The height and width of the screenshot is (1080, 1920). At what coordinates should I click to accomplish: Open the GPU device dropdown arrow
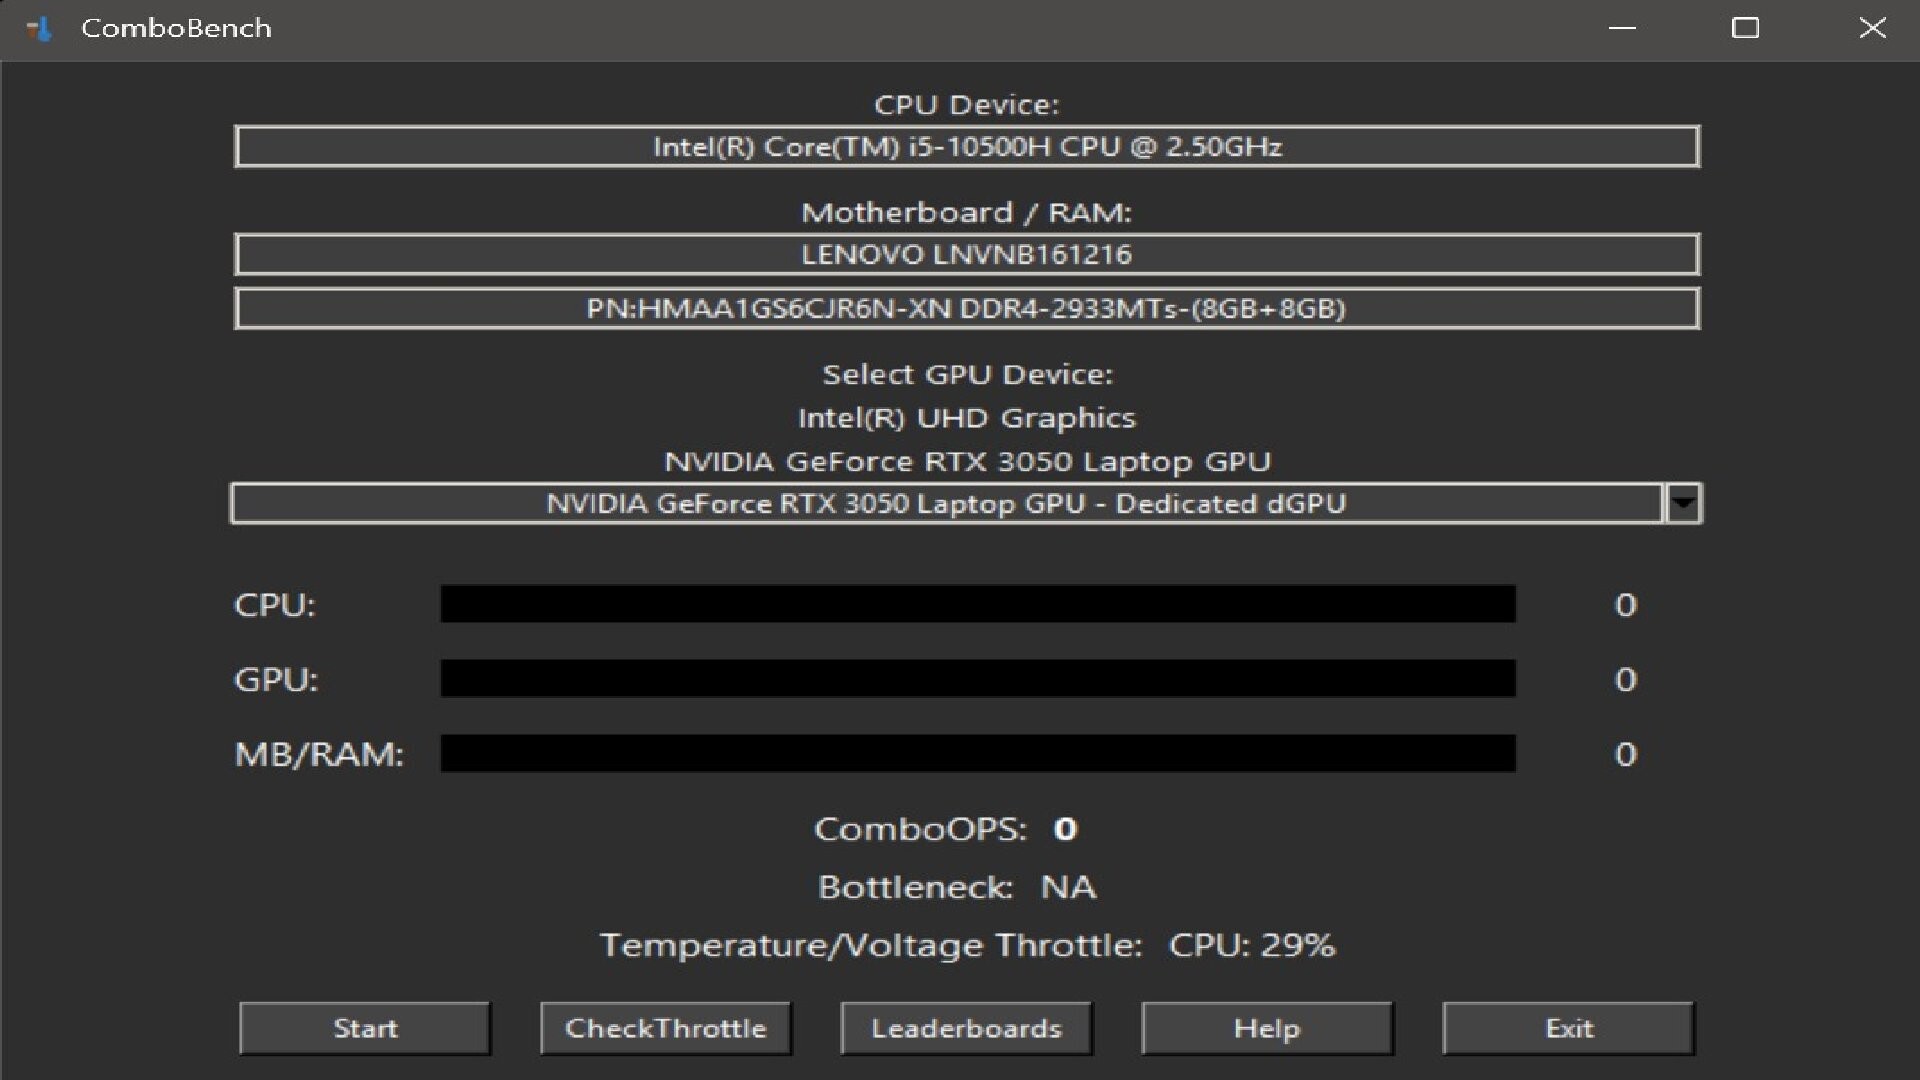tap(1684, 503)
